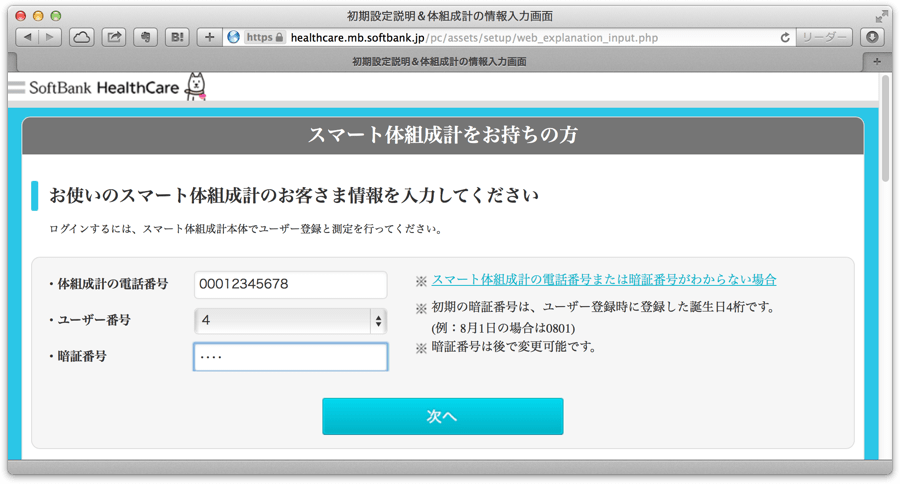Click the page vertical scrollbar
The image size is (900, 484).
[x=885, y=129]
